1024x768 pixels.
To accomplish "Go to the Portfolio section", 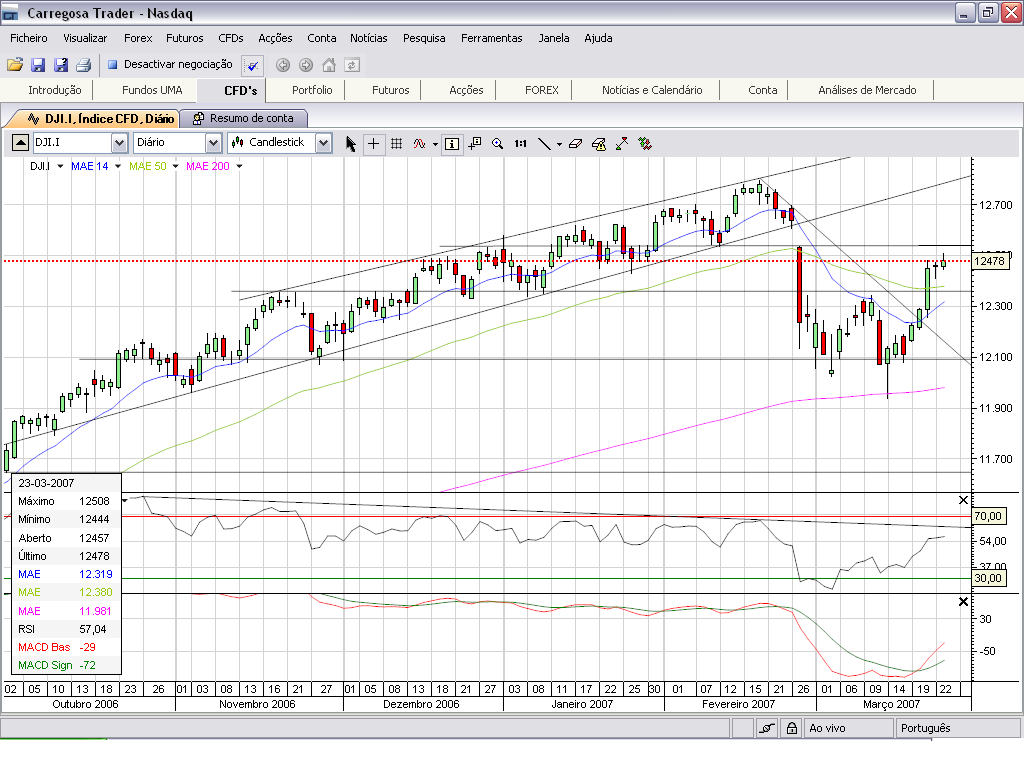I will coord(312,90).
